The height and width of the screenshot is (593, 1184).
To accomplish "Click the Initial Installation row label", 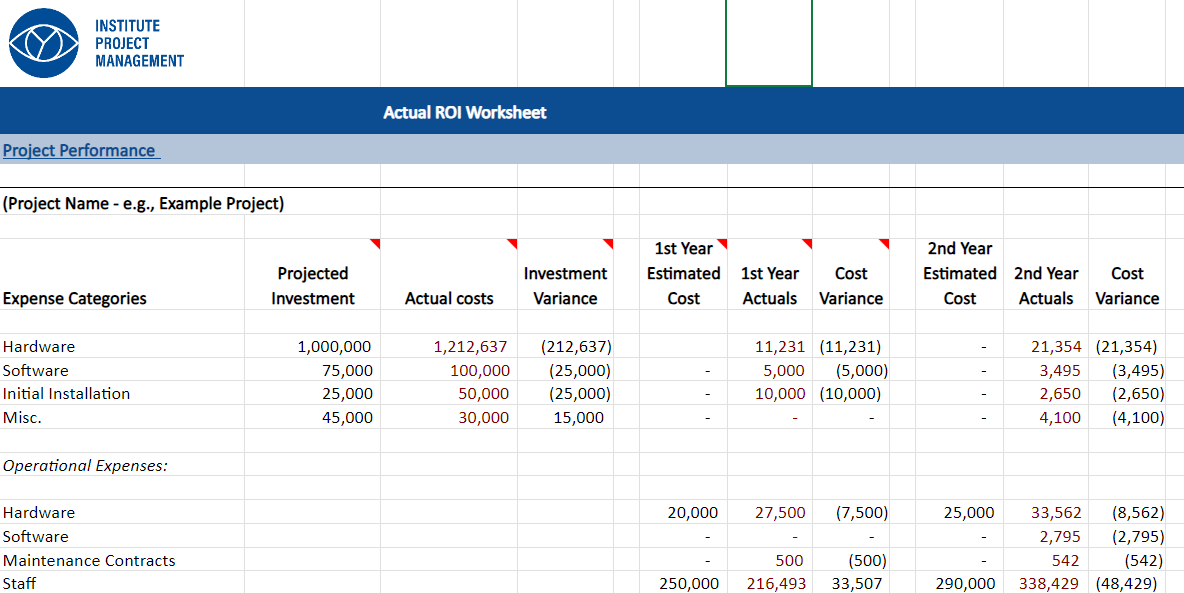I will point(66,394).
